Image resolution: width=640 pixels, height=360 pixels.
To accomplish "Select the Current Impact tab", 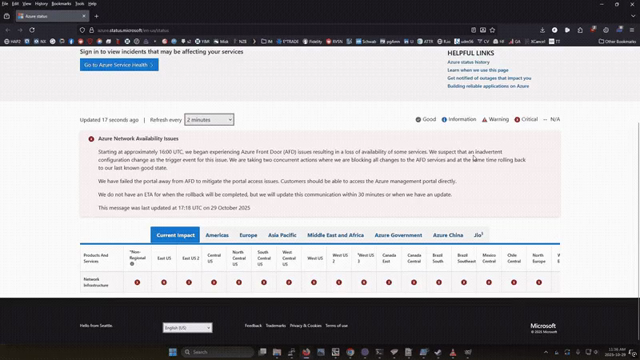I will (175, 235).
